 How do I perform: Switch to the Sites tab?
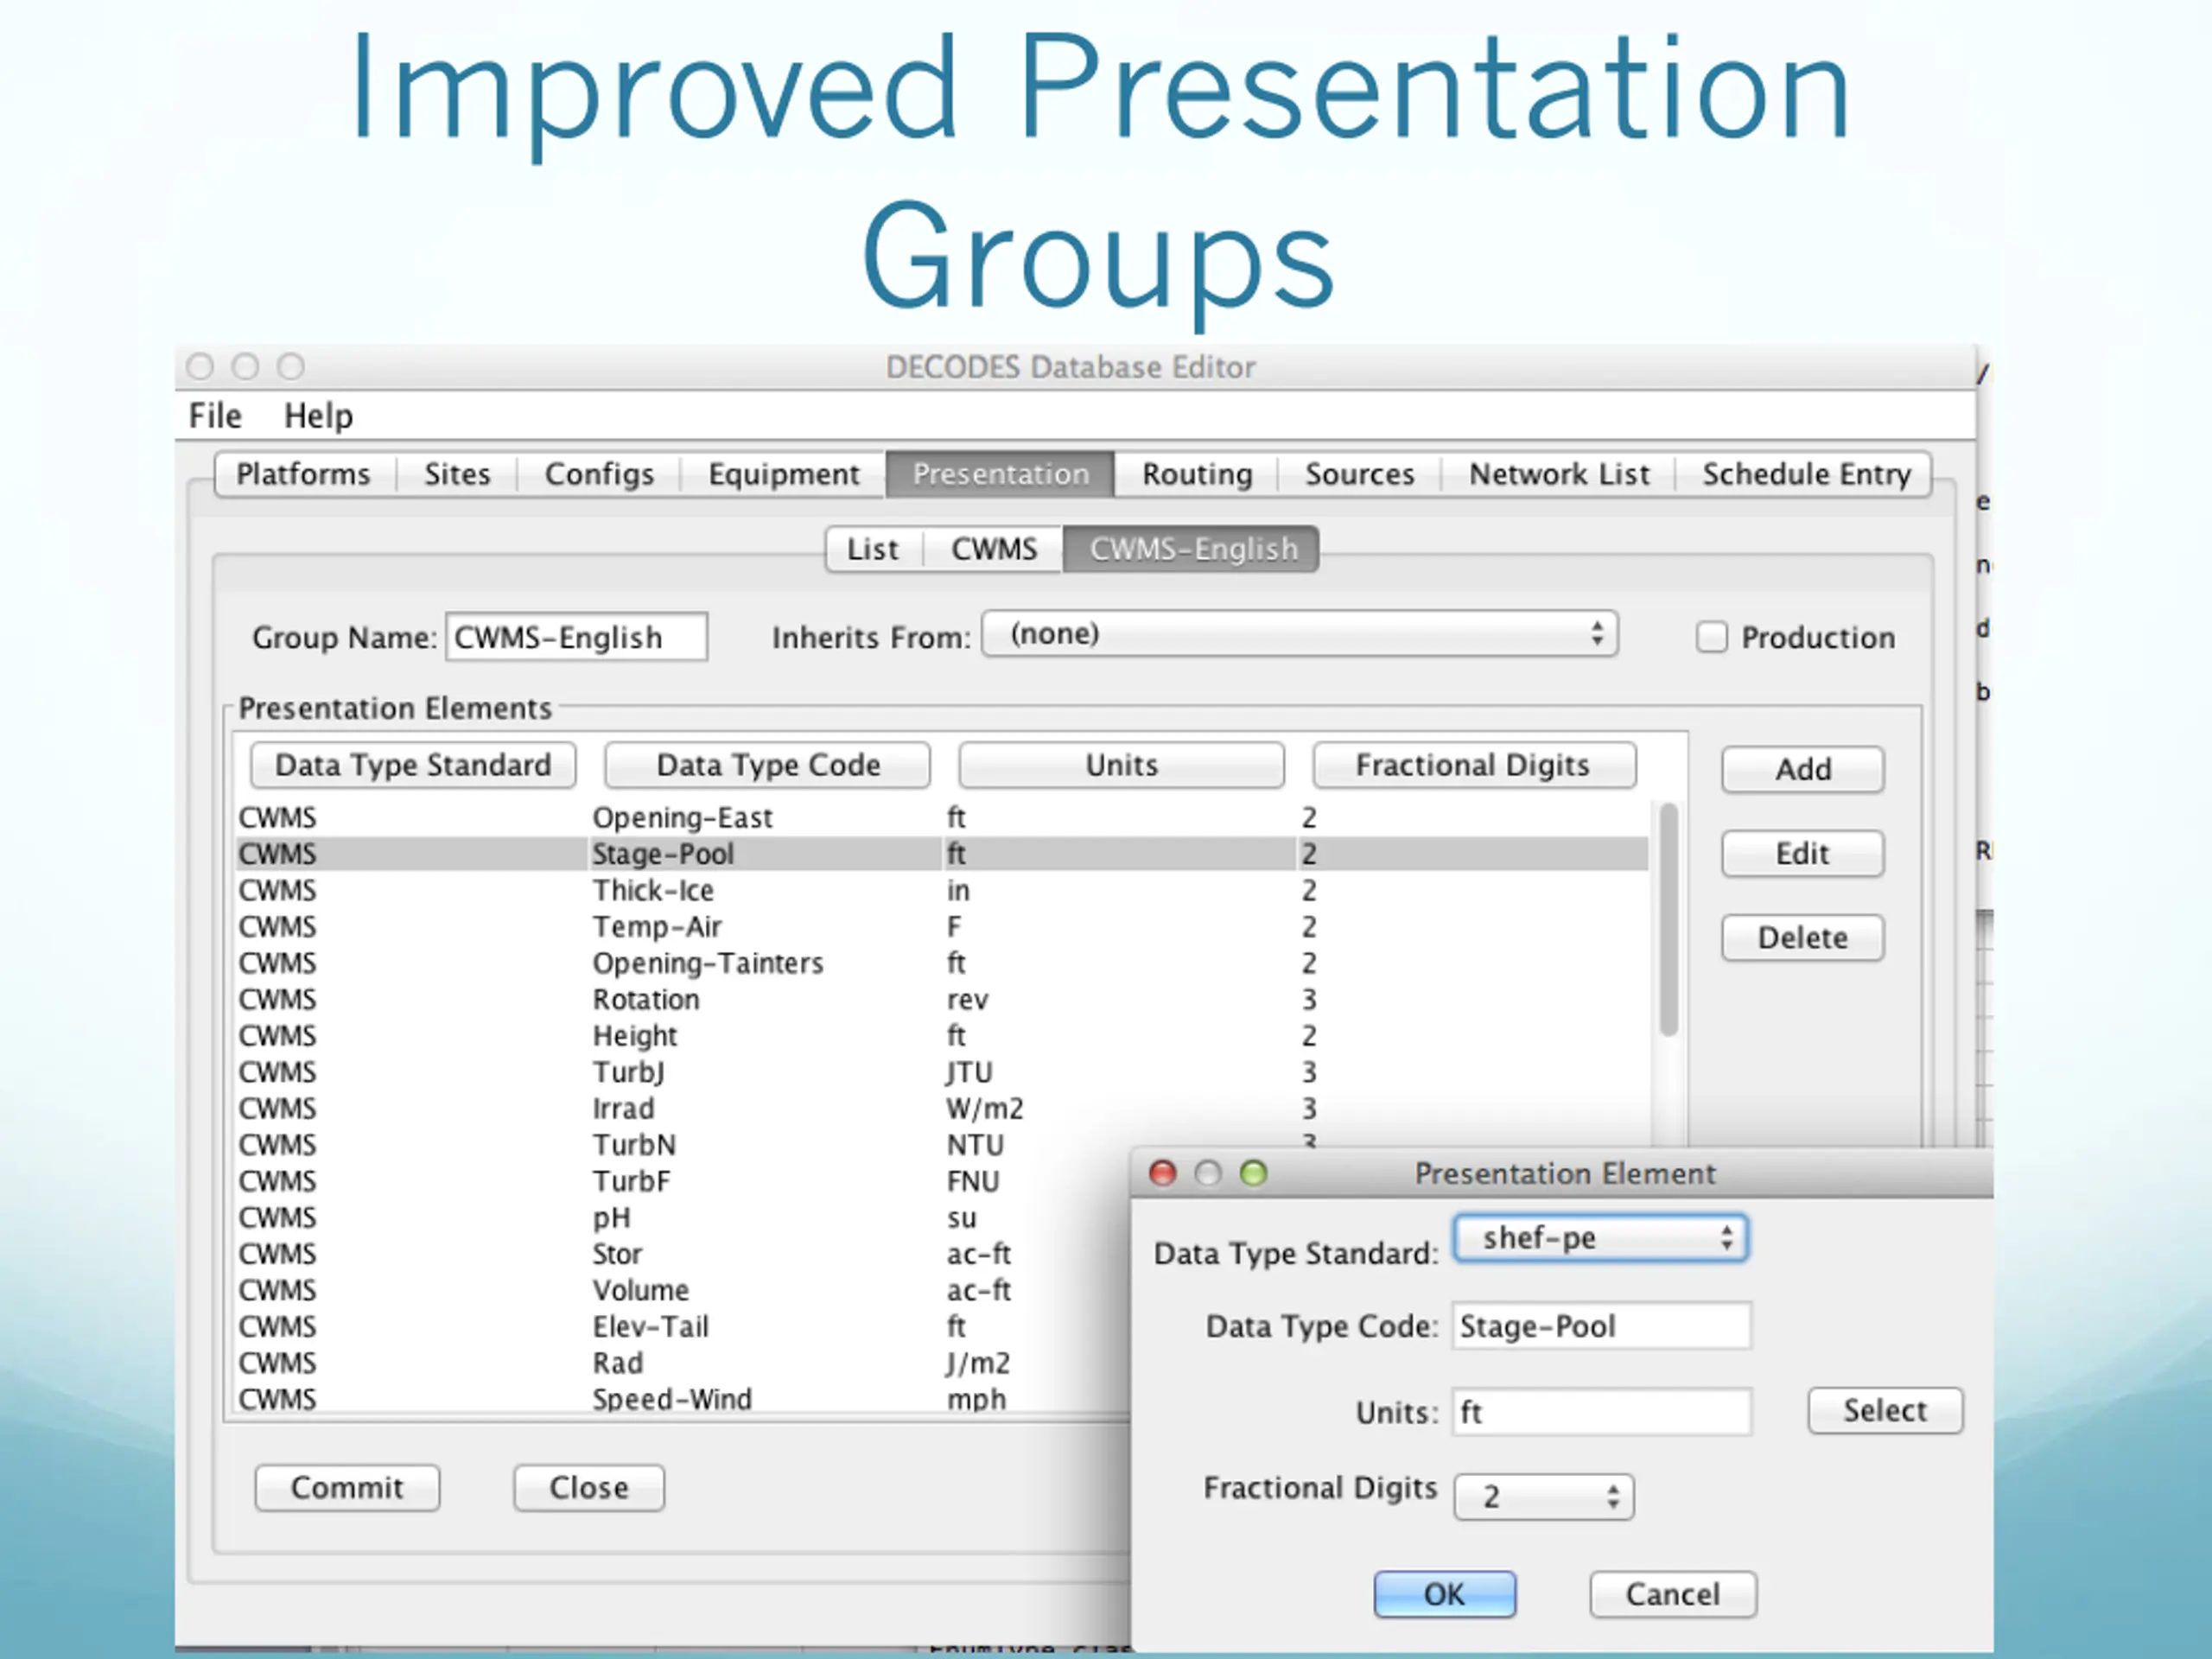click(x=457, y=474)
